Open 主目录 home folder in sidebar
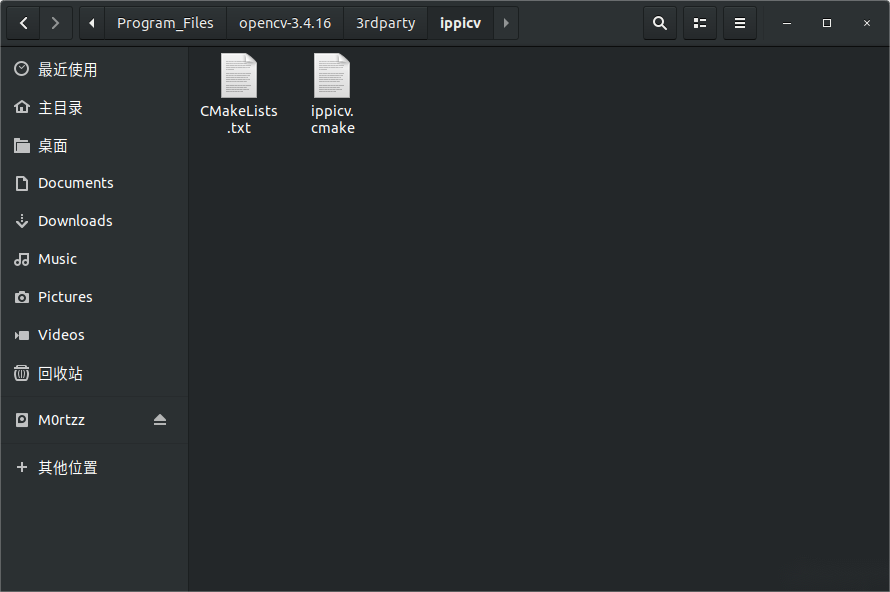The width and height of the screenshot is (890, 592). click(94, 107)
